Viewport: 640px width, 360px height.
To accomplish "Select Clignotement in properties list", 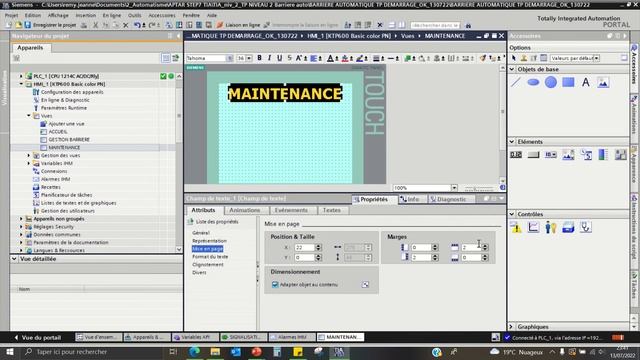I will point(208,264).
